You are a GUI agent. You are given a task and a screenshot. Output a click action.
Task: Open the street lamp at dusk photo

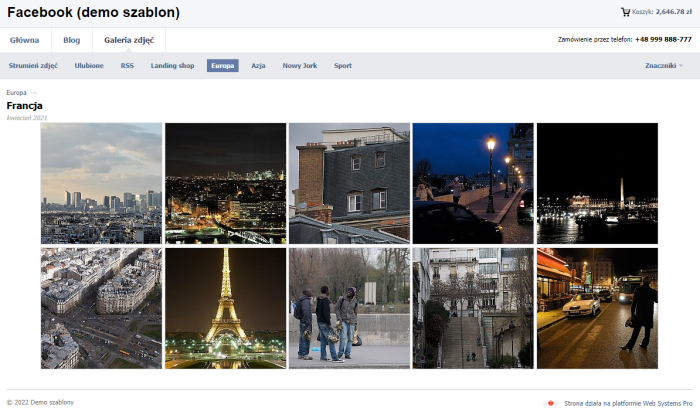point(473,183)
